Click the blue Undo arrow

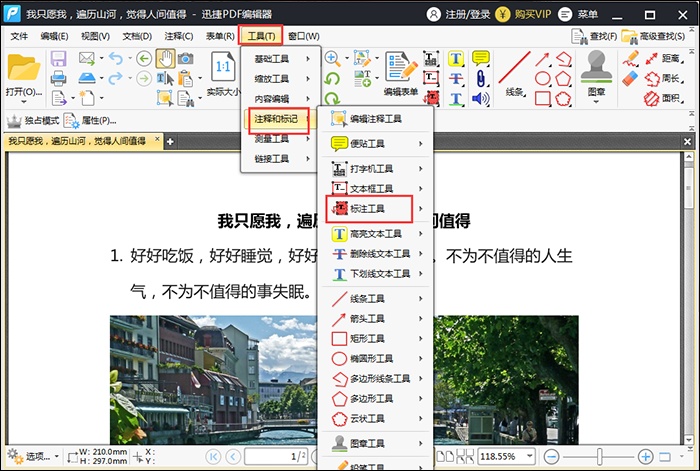[116, 58]
